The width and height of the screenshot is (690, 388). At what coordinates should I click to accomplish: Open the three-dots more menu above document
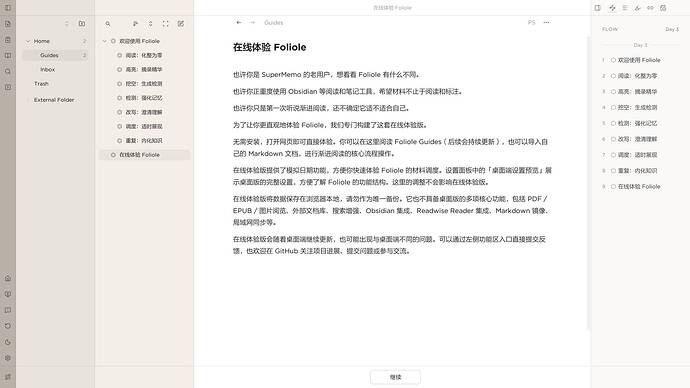click(547, 22)
